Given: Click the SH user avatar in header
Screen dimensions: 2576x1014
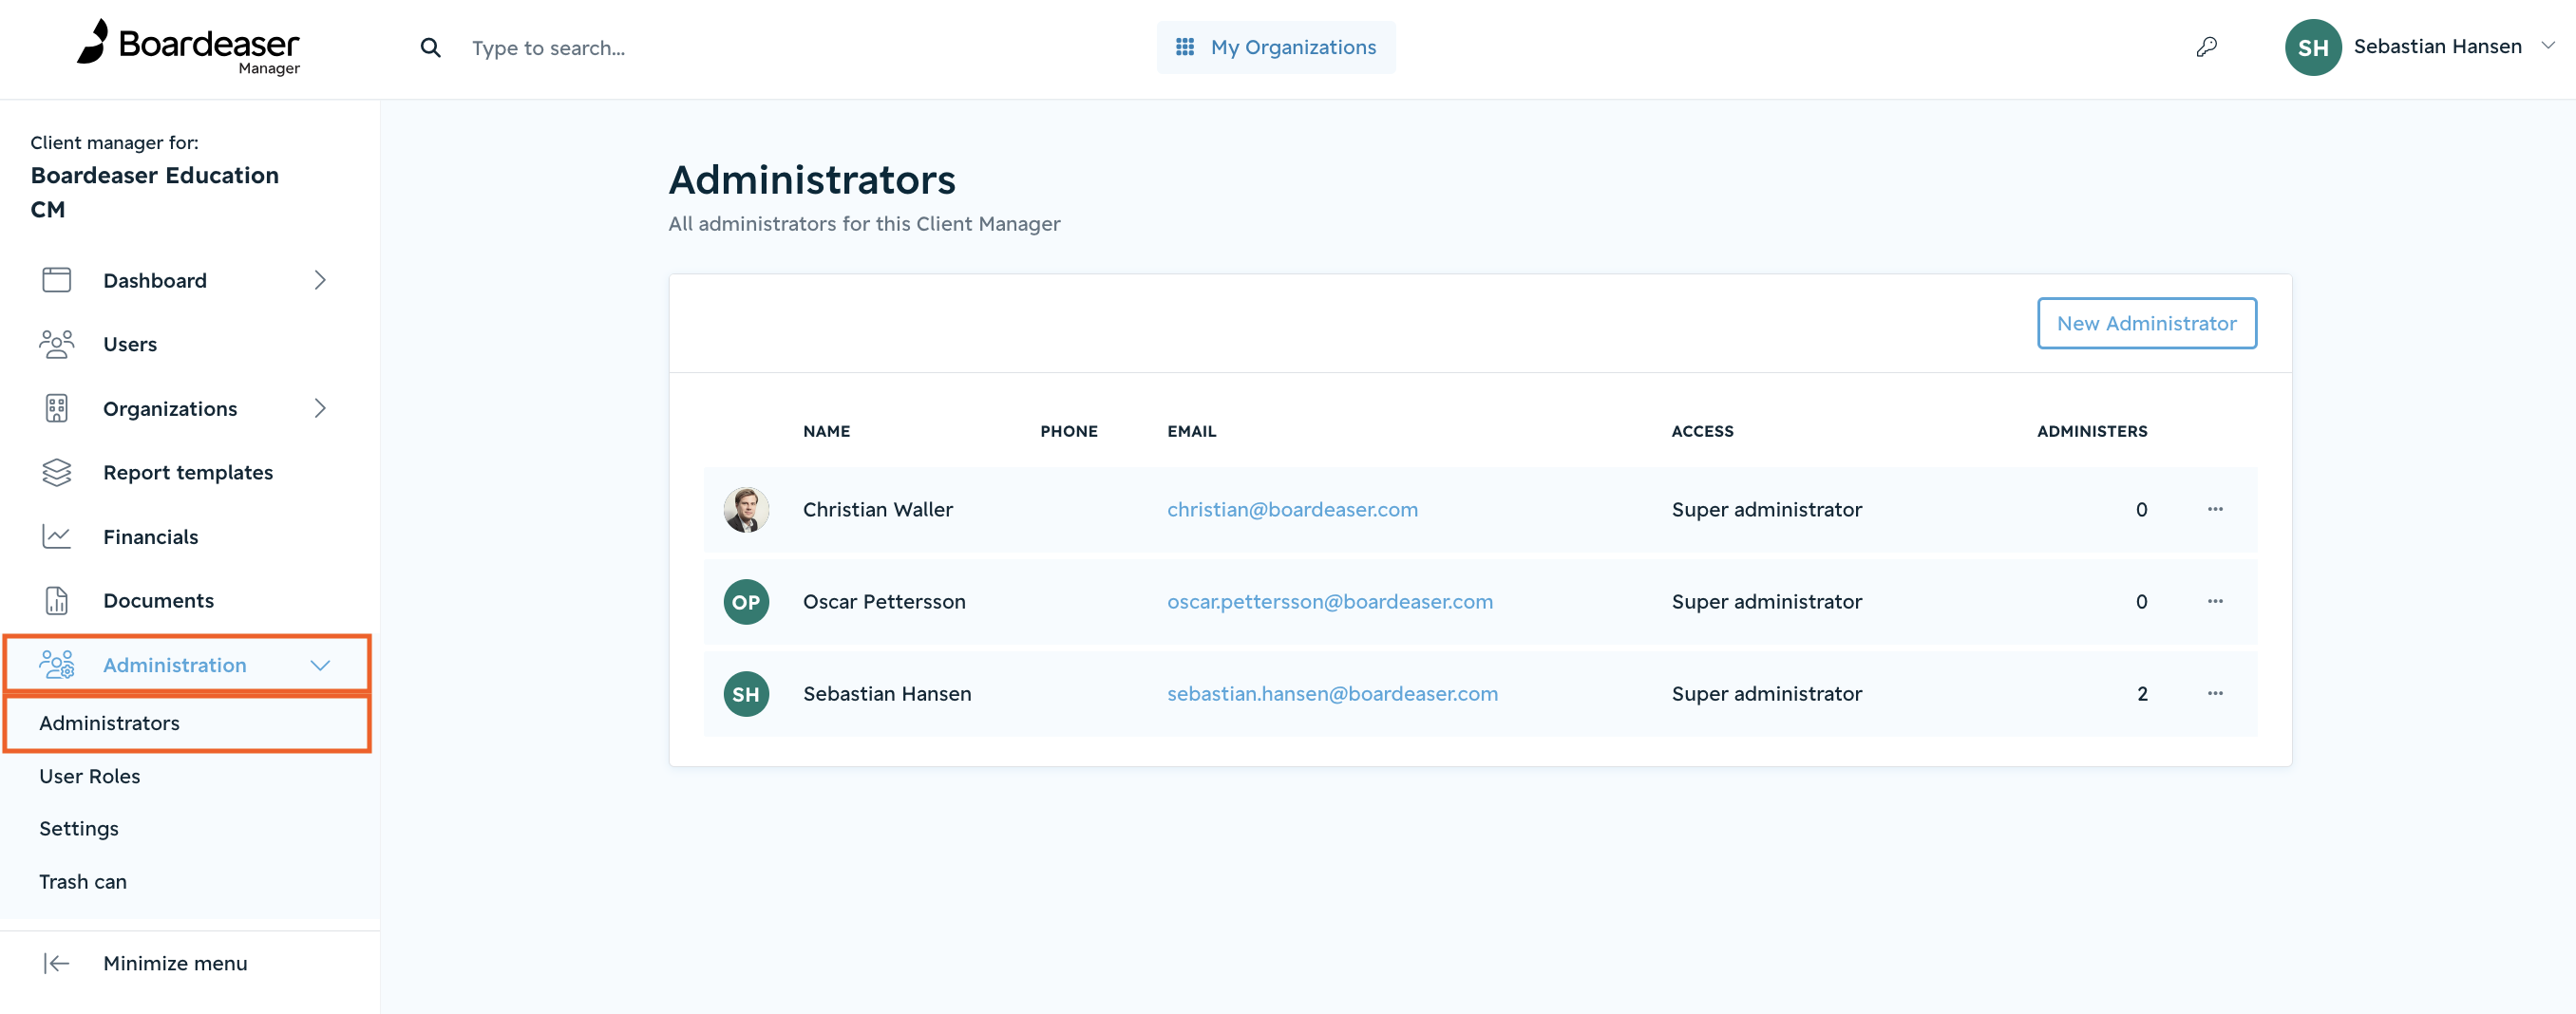Looking at the screenshot, I should coord(2312,47).
